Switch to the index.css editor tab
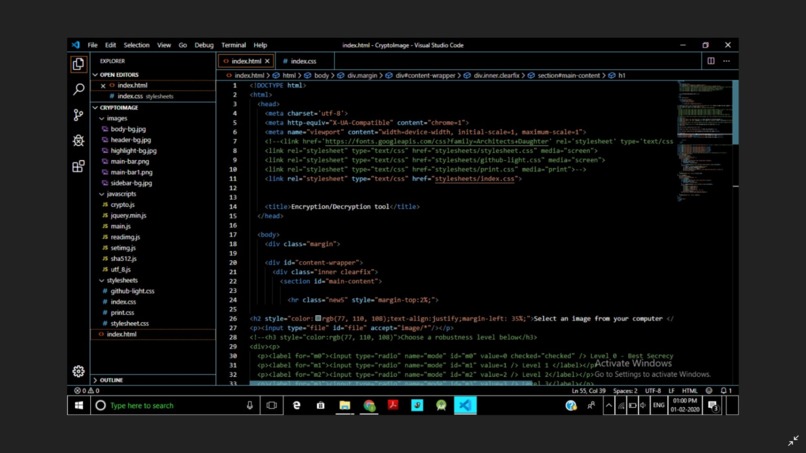The height and width of the screenshot is (453, 806). (303, 61)
